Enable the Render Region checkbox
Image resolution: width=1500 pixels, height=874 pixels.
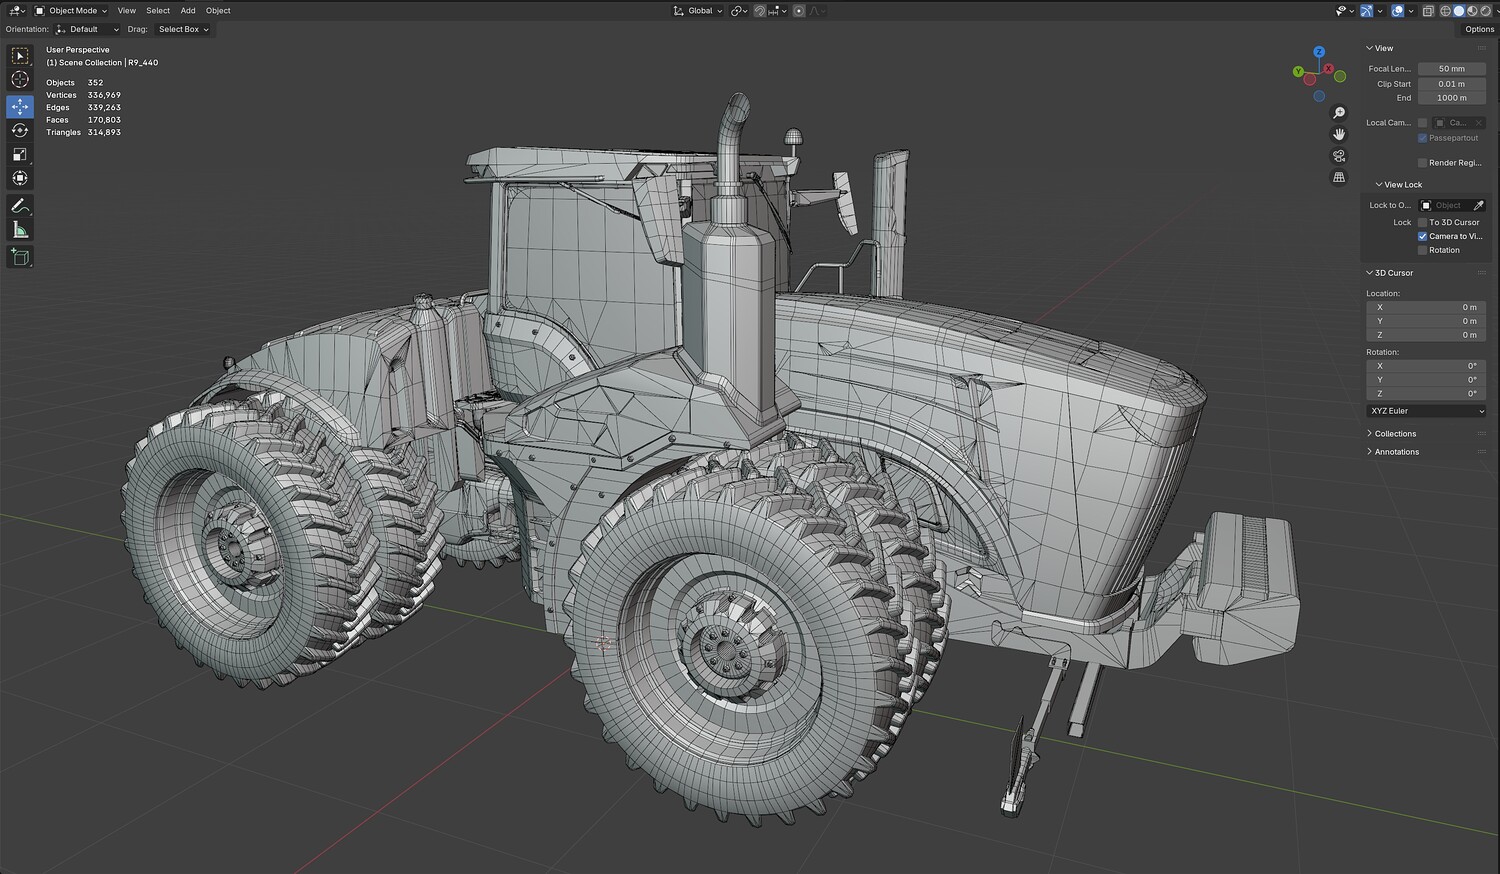coord(1423,163)
